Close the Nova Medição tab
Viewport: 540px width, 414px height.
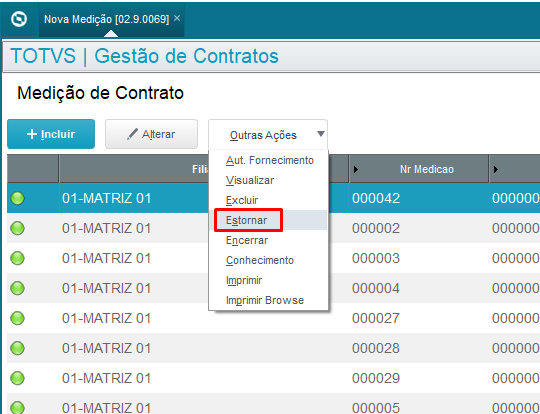point(177,18)
